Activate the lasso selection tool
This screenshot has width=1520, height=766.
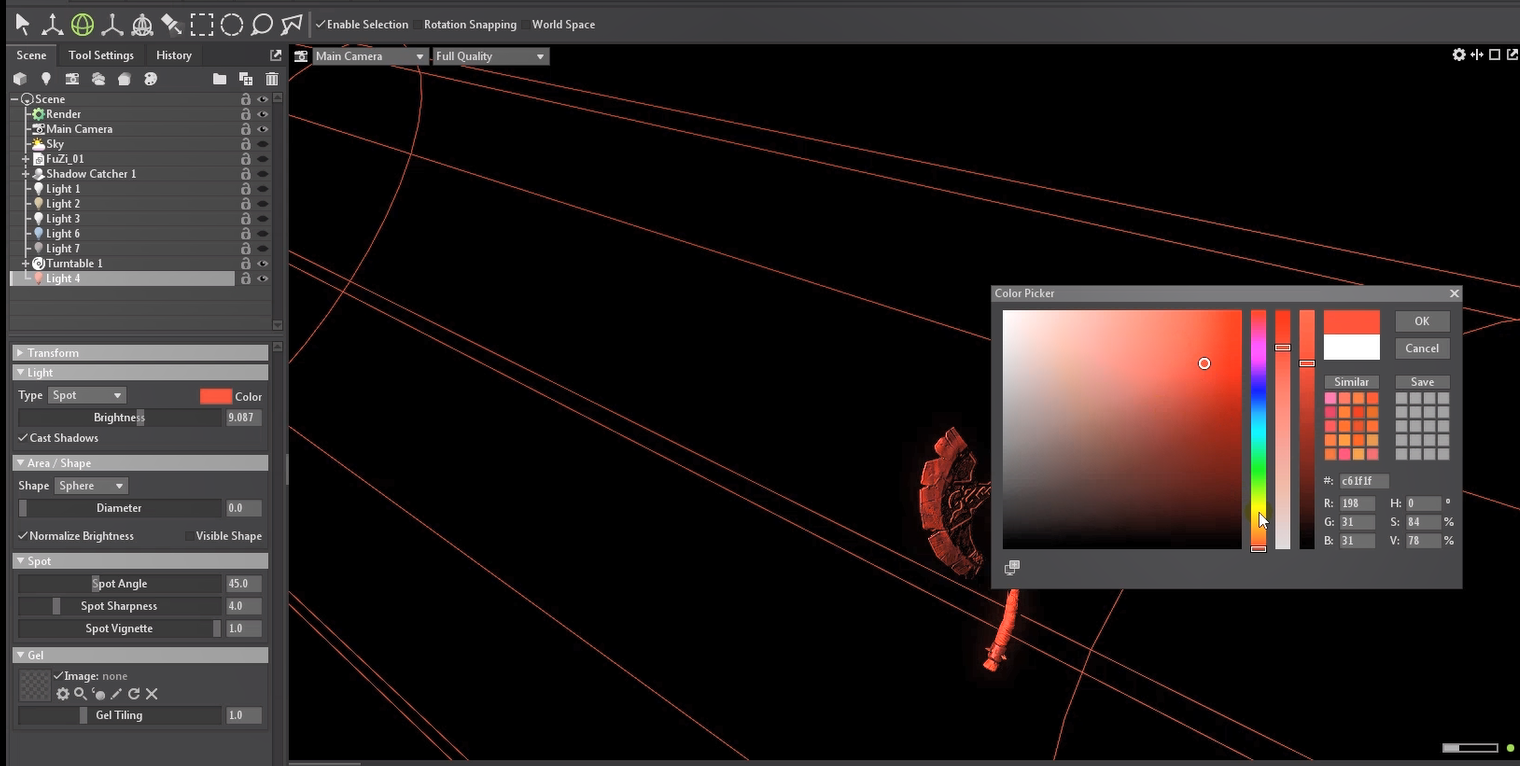(x=262, y=24)
